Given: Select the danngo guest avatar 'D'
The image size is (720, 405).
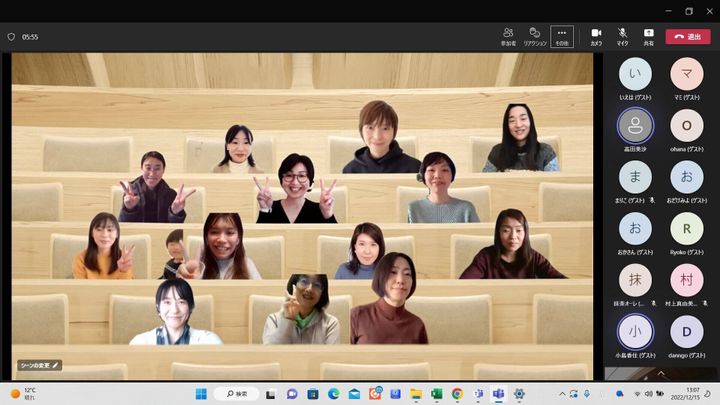Looking at the screenshot, I should coord(686,331).
